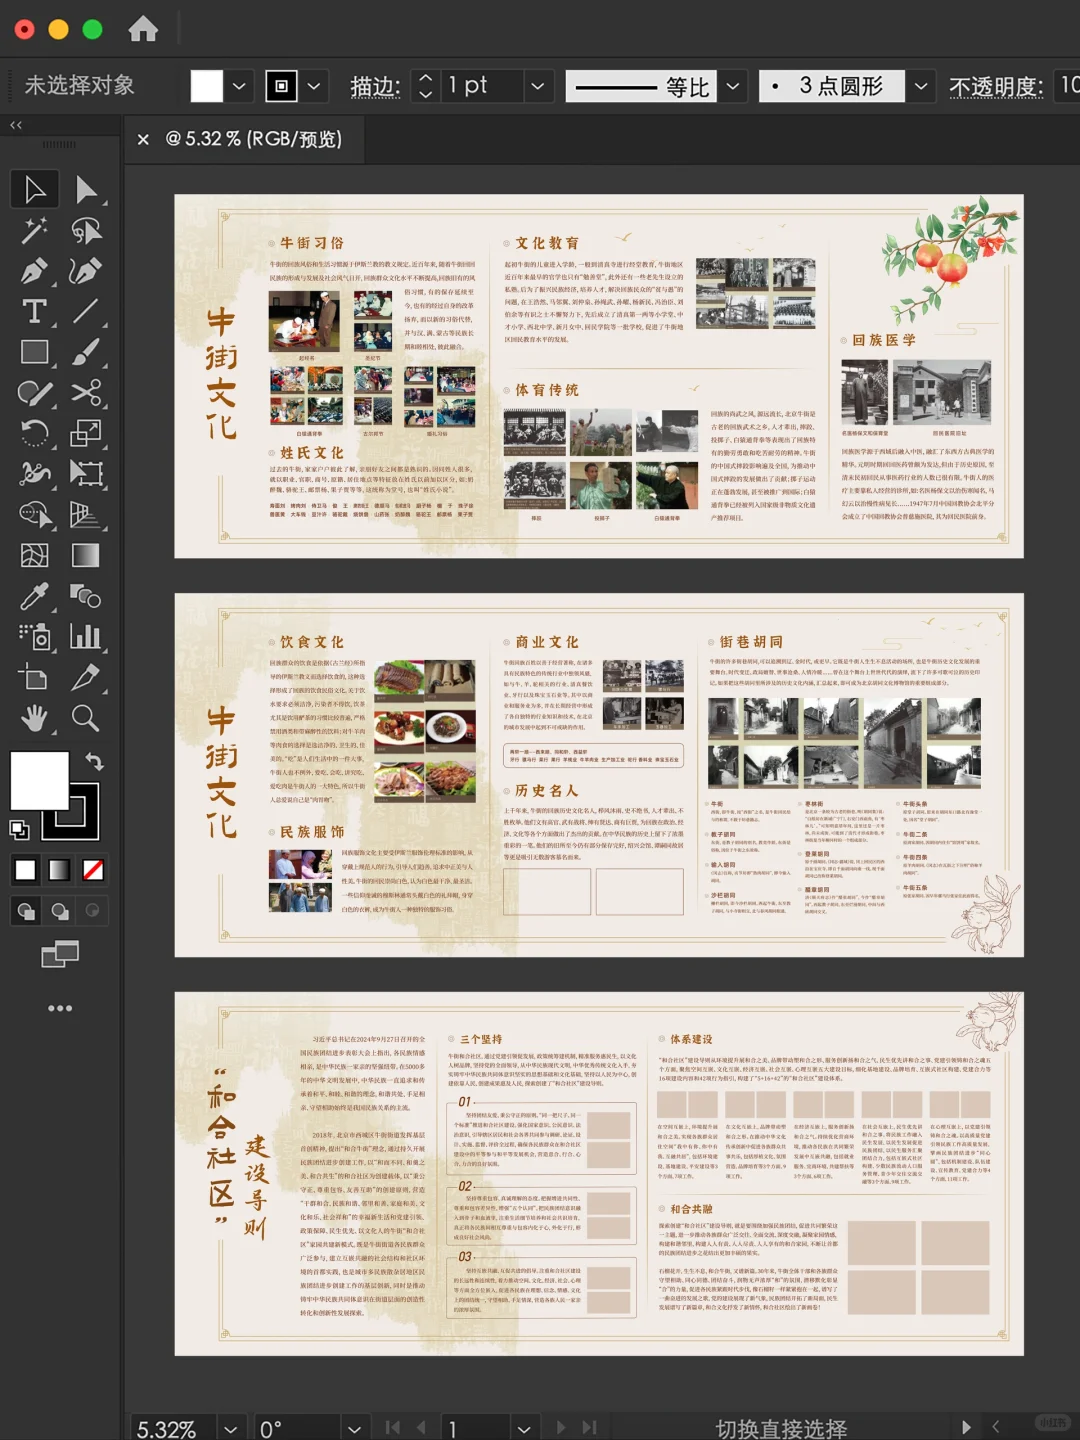Select the Direct Selection tool
The image size is (1080, 1440).
pyautogui.click(x=86, y=190)
